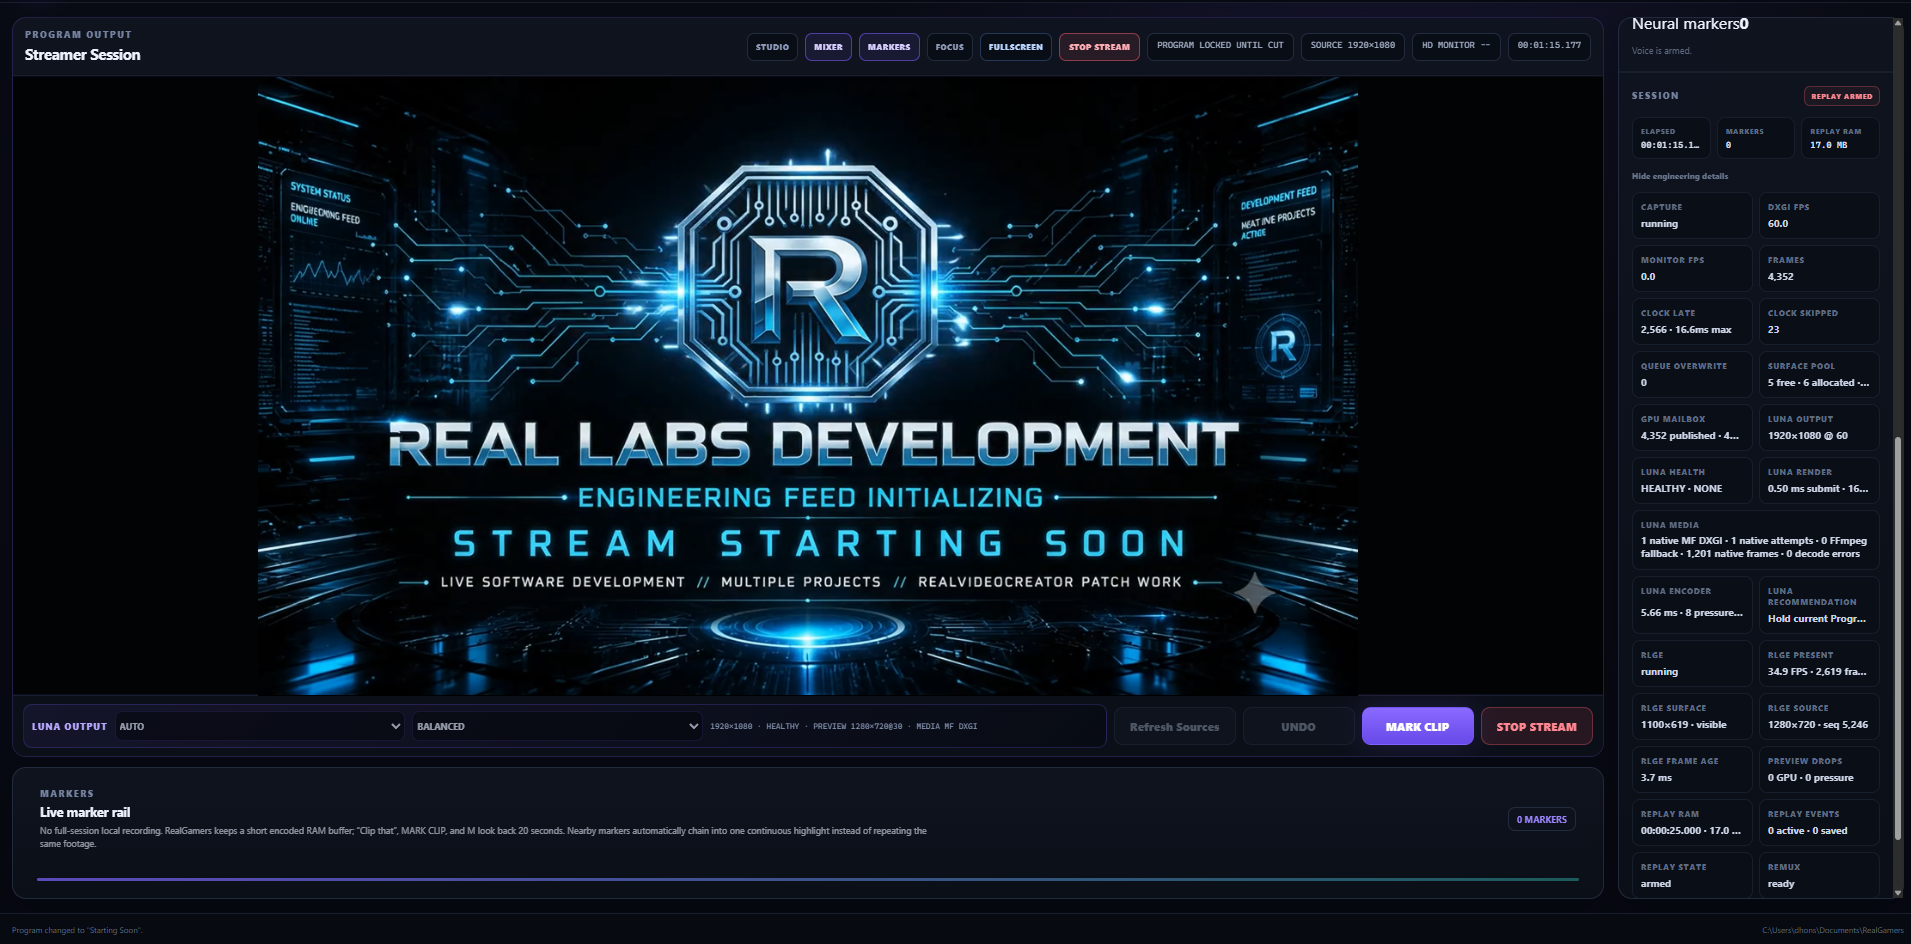Click the UNDO button
The width and height of the screenshot is (1911, 944).
1298,727
